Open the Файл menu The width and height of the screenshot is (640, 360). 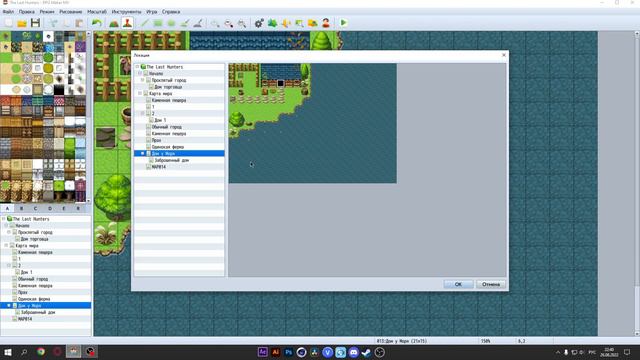8,12
